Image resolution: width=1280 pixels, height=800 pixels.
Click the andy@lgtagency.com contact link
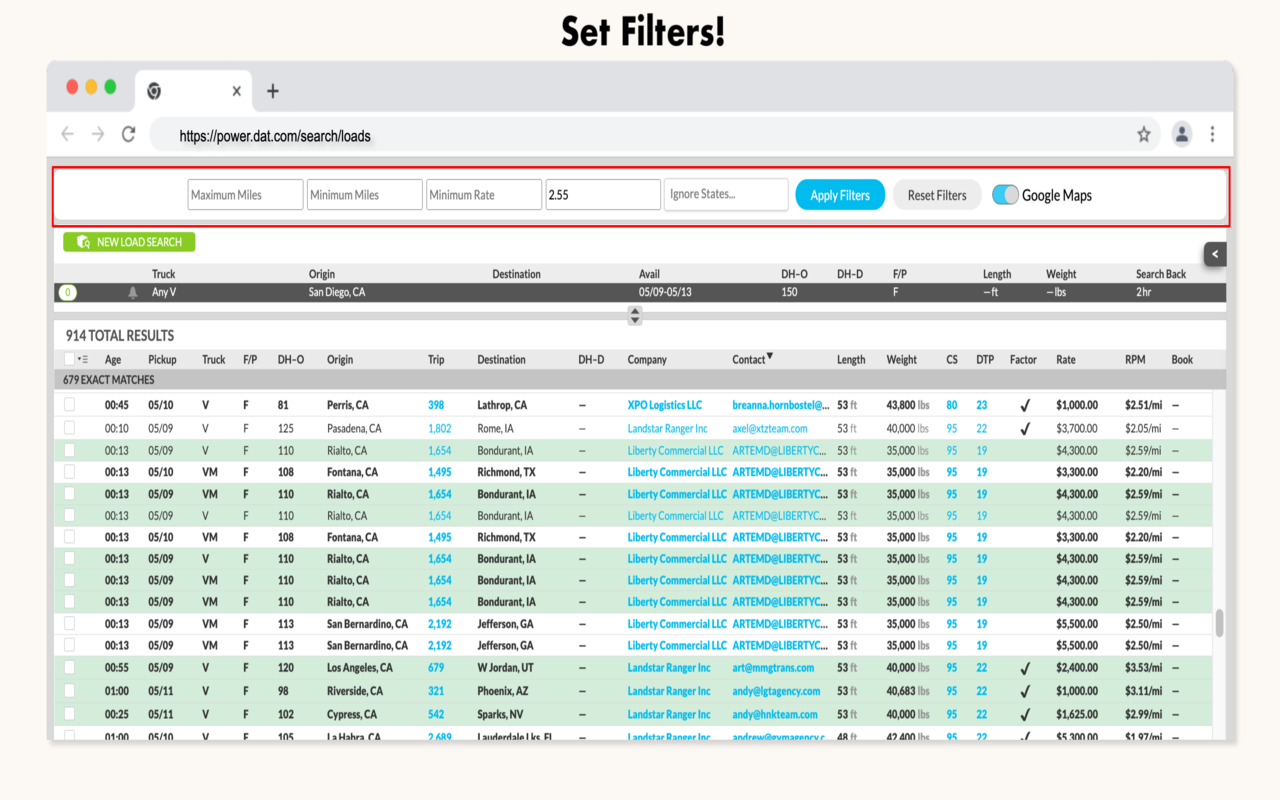pyautogui.click(x=776, y=691)
